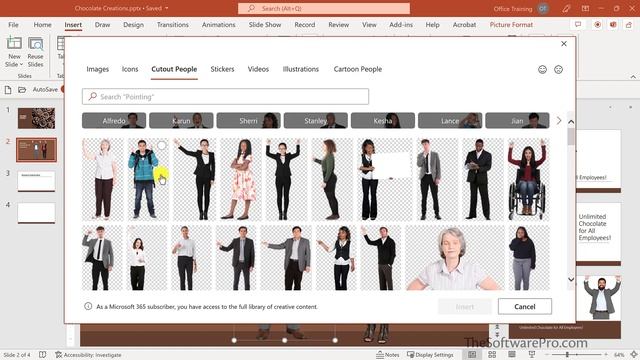Screen dimensions: 640x360
Task: Filter by the Alfredo chip
Action: coord(114,120)
